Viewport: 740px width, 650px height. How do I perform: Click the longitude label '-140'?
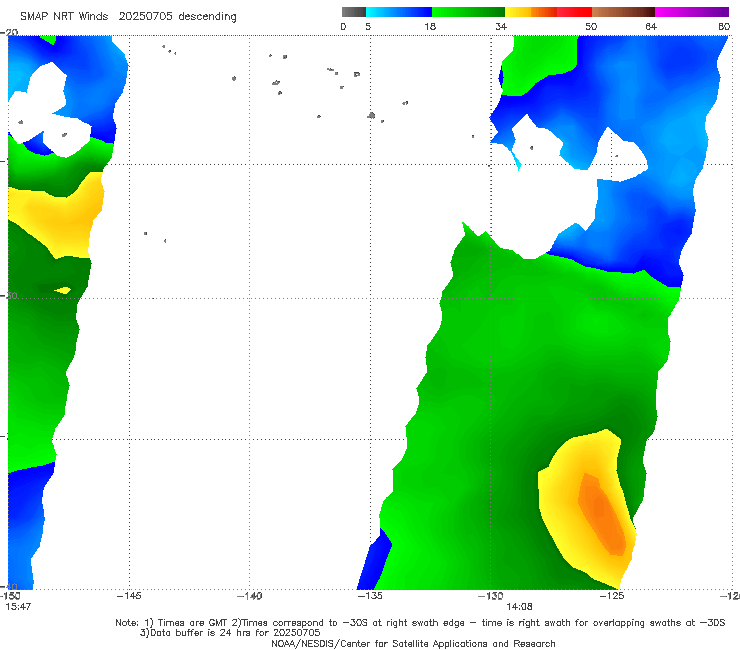[x=249, y=596]
